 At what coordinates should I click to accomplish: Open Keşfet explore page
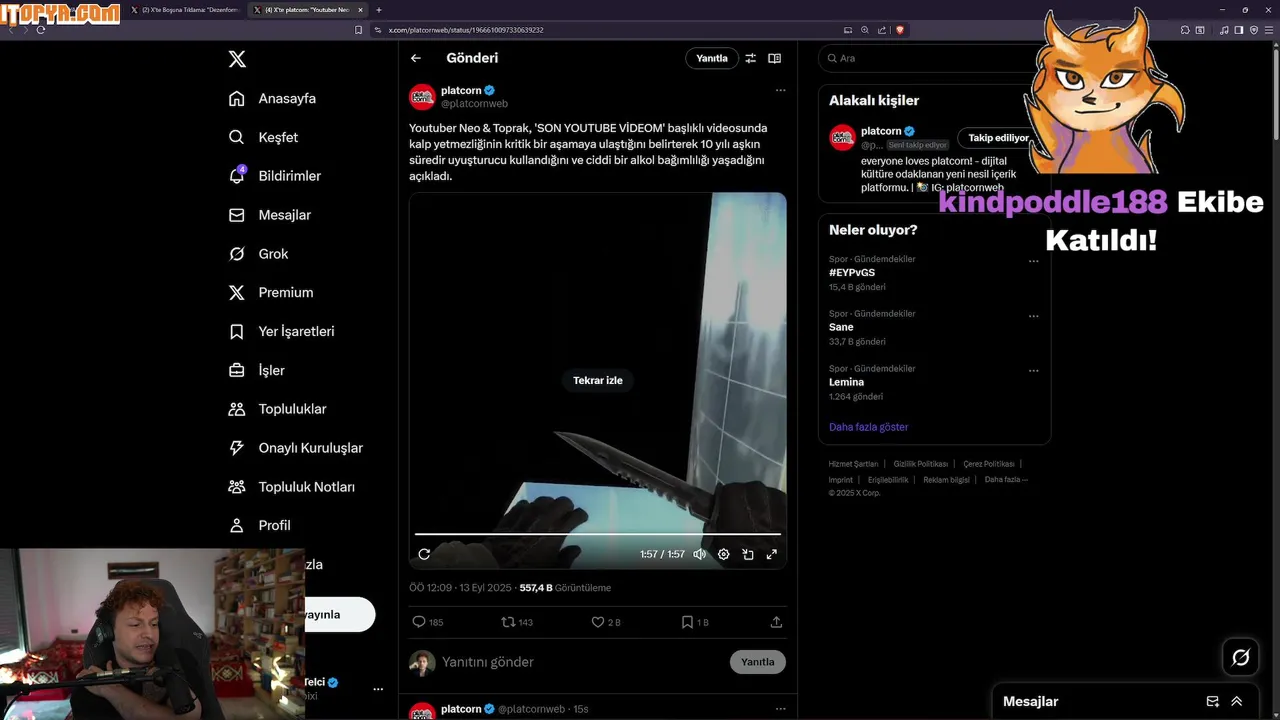coord(263,137)
